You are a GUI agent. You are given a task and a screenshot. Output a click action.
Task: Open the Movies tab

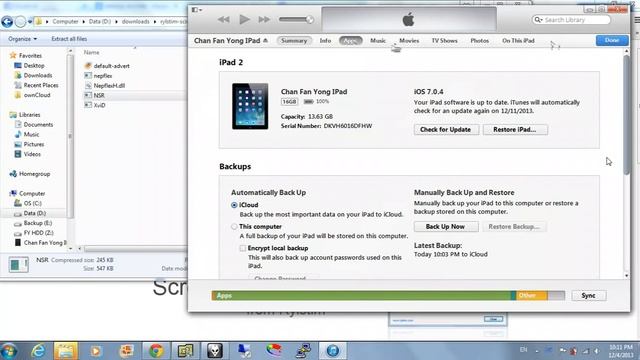pos(409,40)
